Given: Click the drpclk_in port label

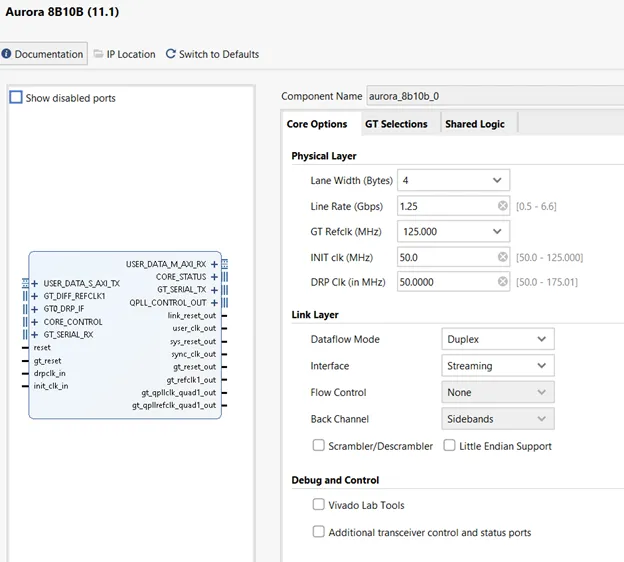Looking at the screenshot, I should 49,373.
